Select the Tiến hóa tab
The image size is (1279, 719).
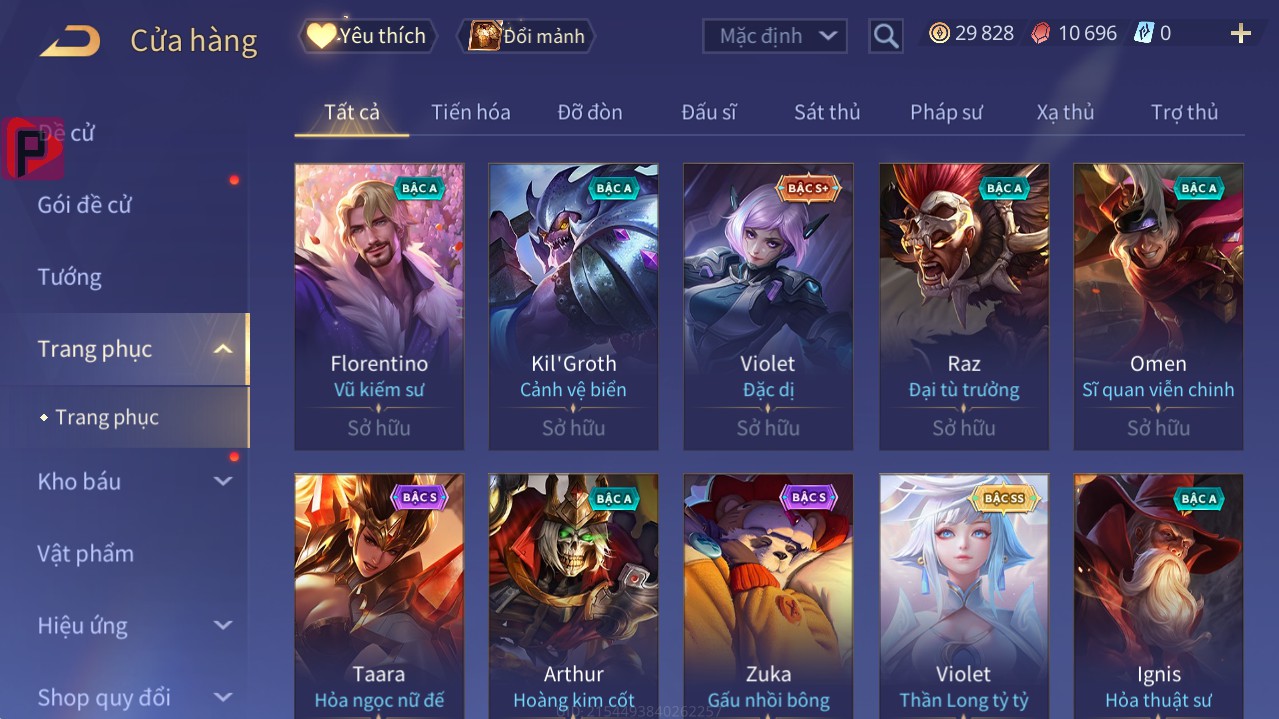[x=471, y=112]
